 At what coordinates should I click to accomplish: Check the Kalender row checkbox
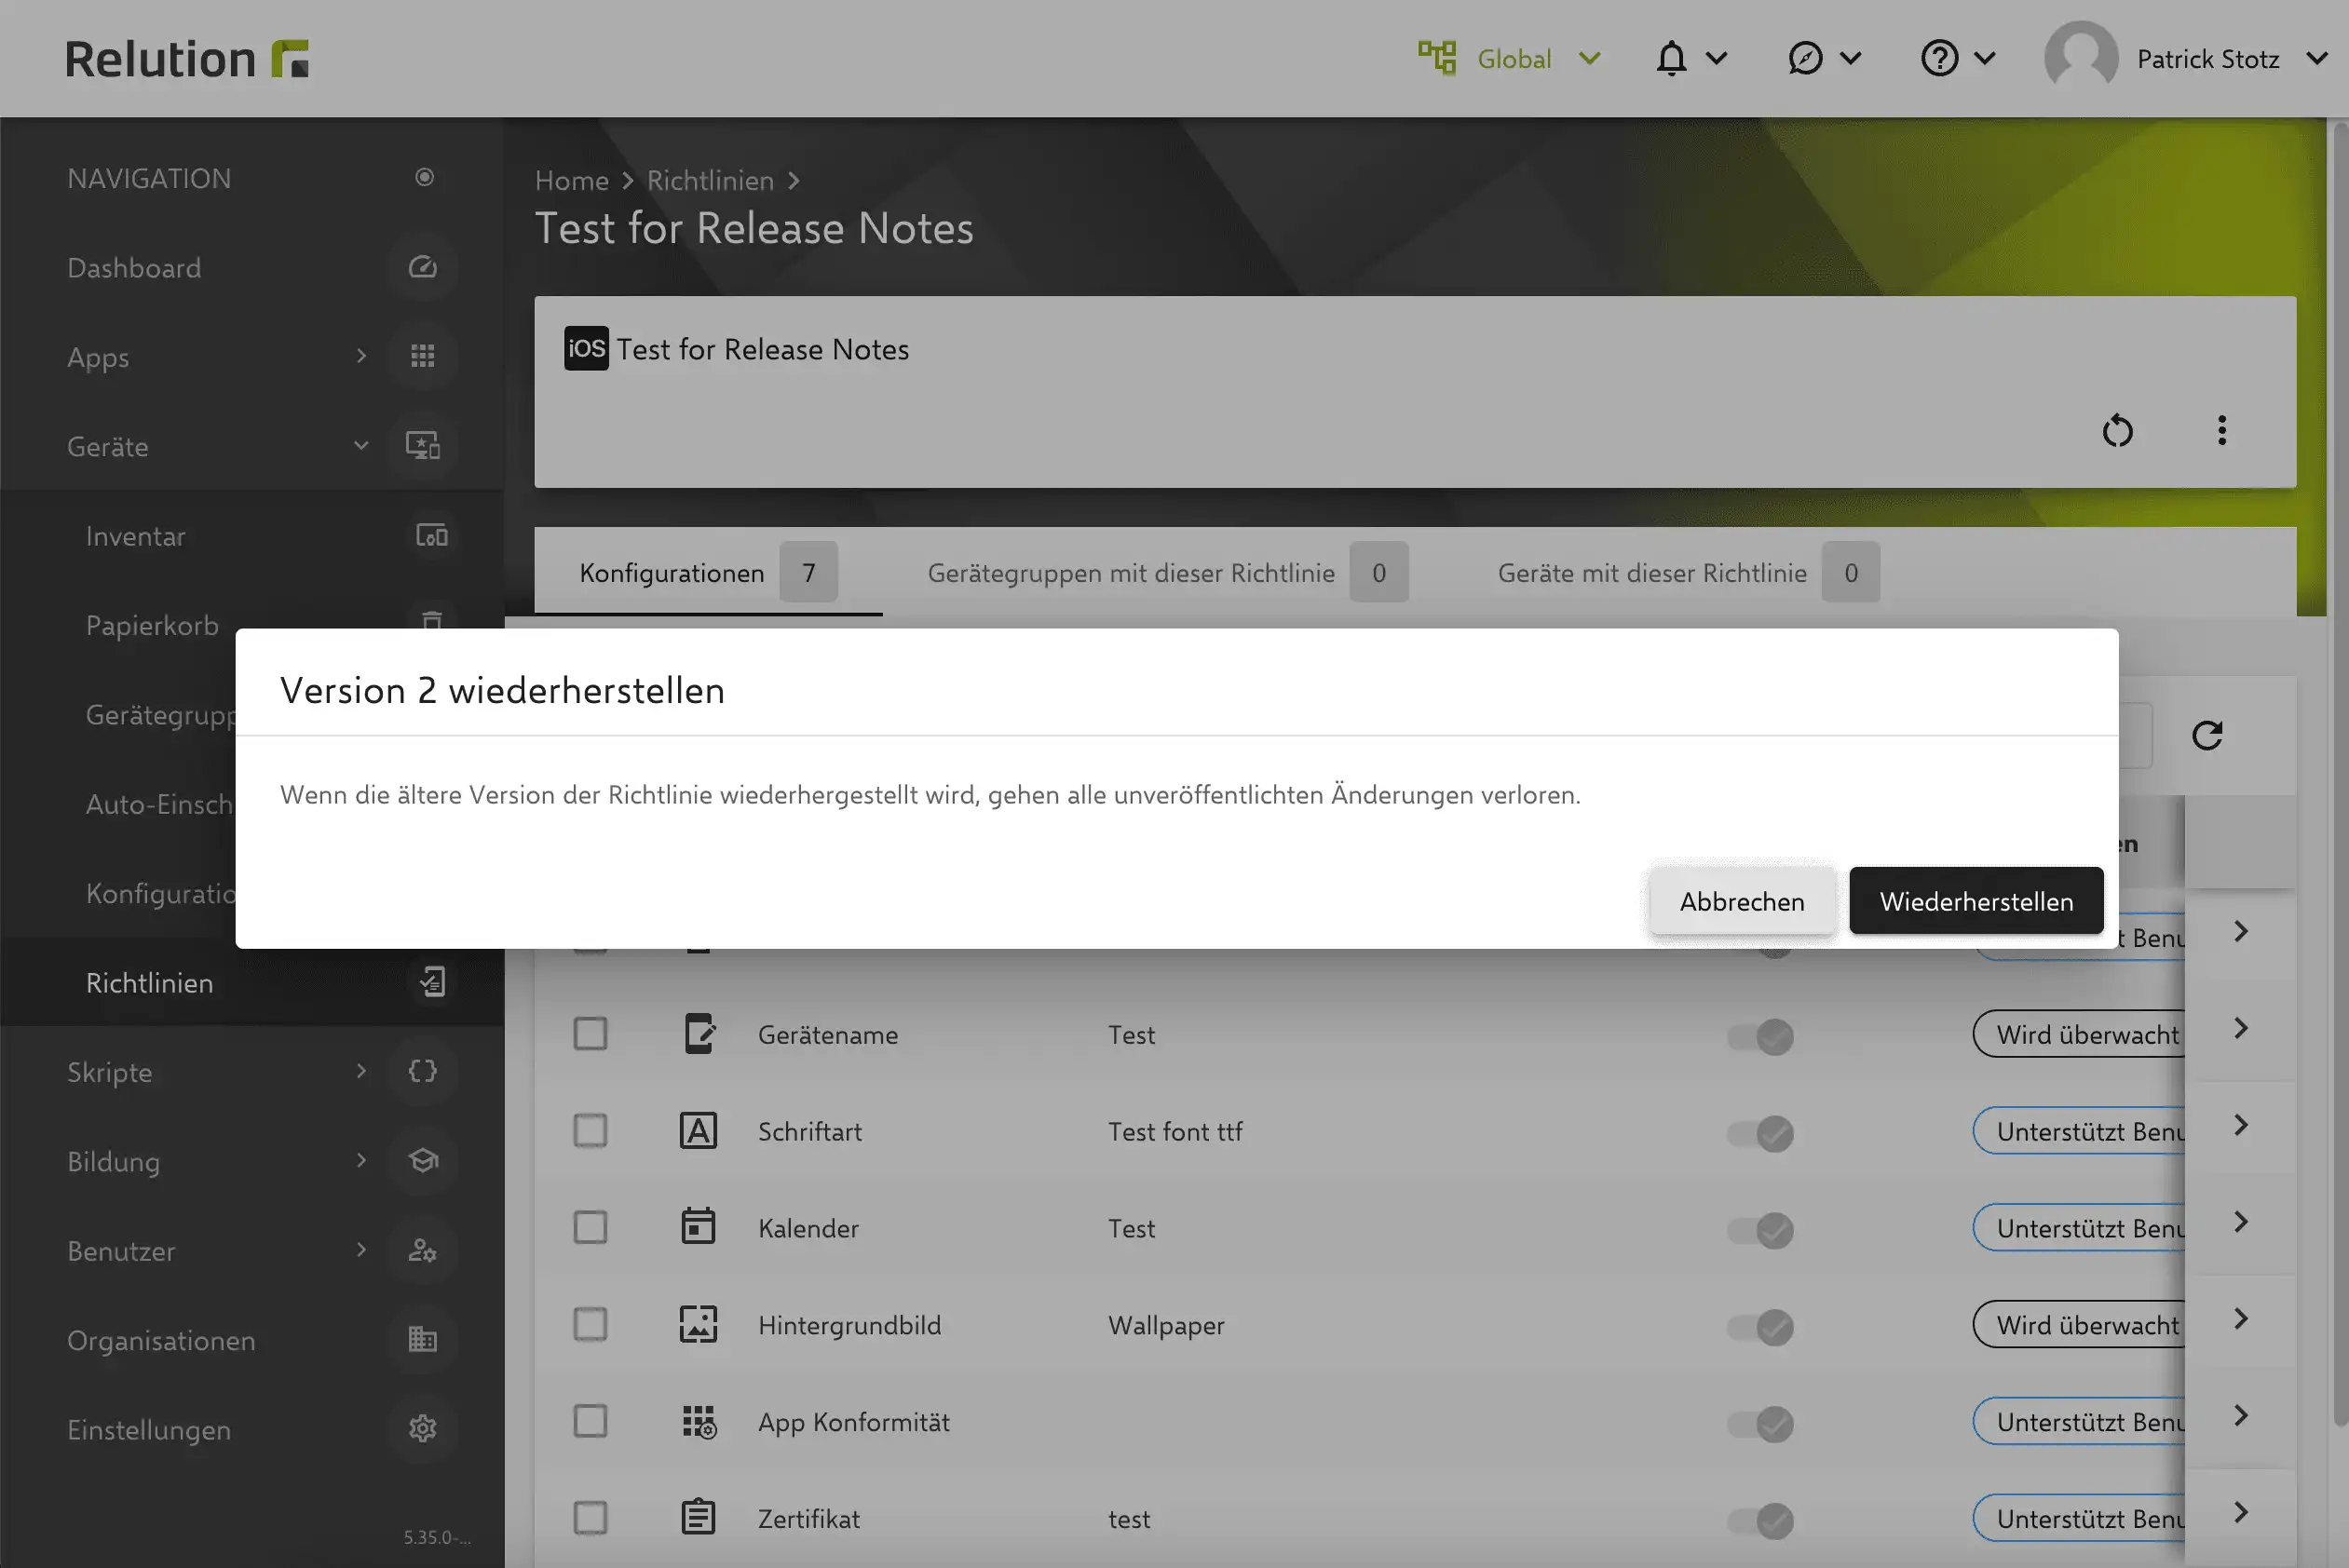[590, 1227]
